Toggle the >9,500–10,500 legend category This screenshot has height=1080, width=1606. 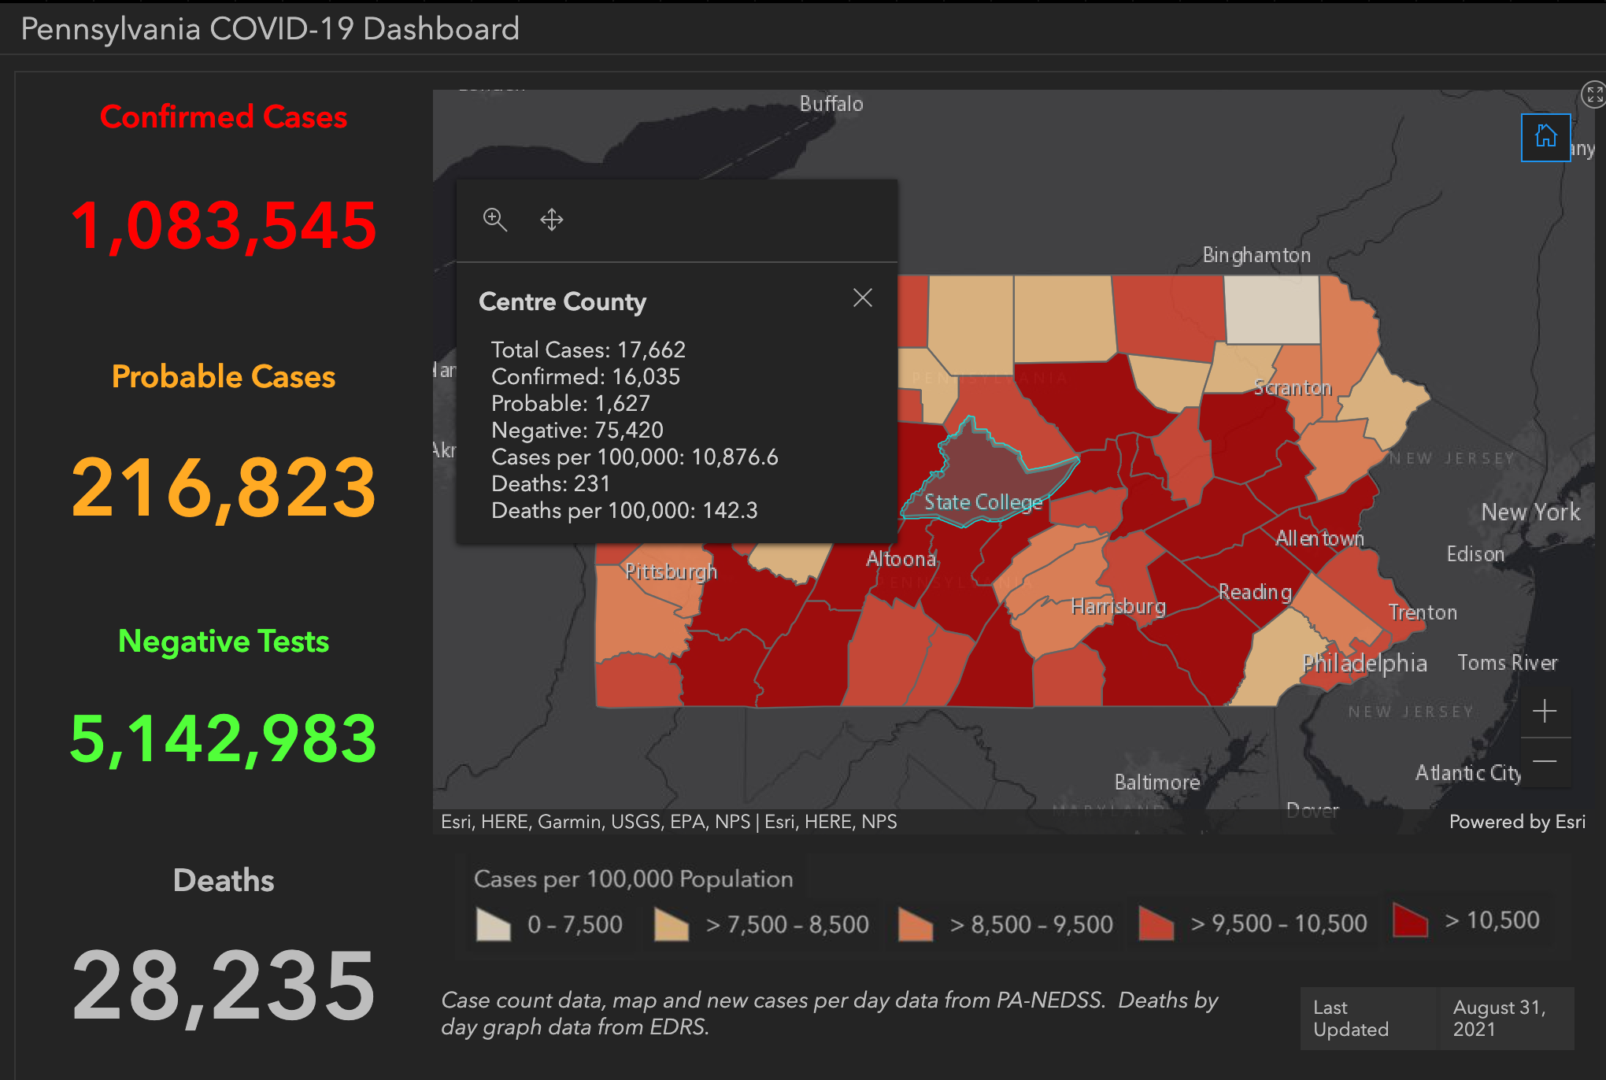point(1156,923)
